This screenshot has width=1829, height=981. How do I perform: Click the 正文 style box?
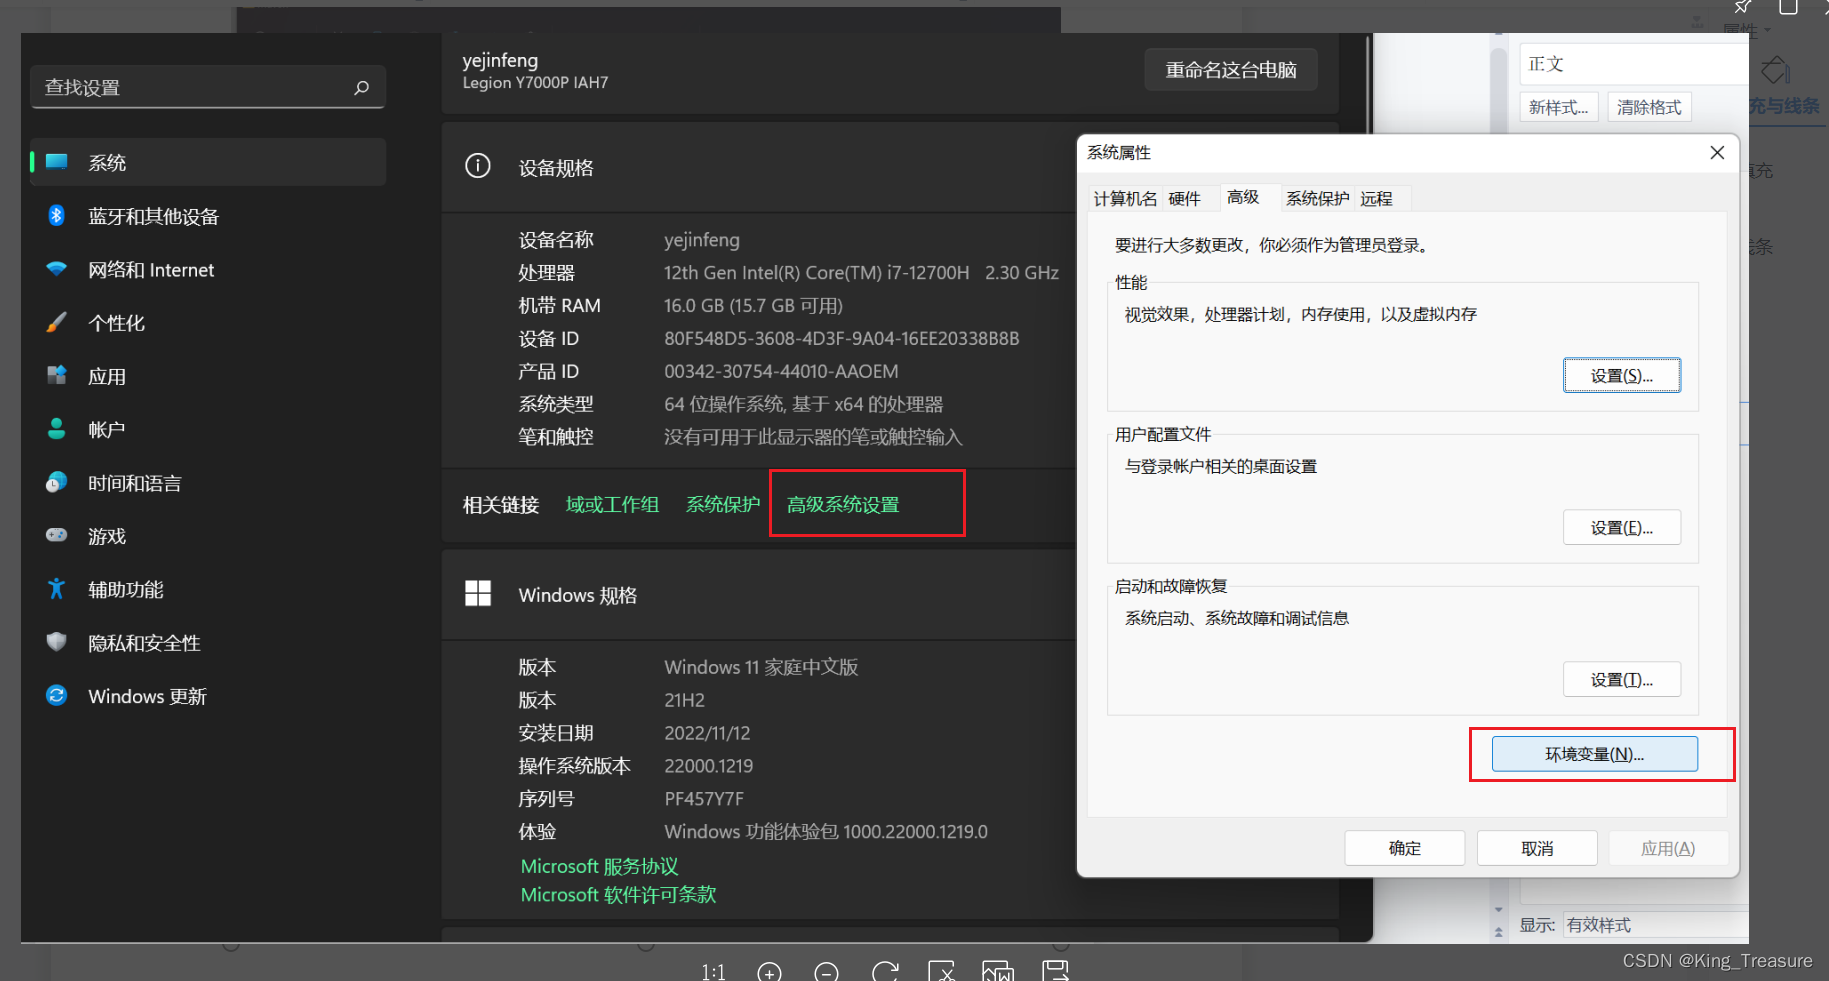click(x=1633, y=64)
